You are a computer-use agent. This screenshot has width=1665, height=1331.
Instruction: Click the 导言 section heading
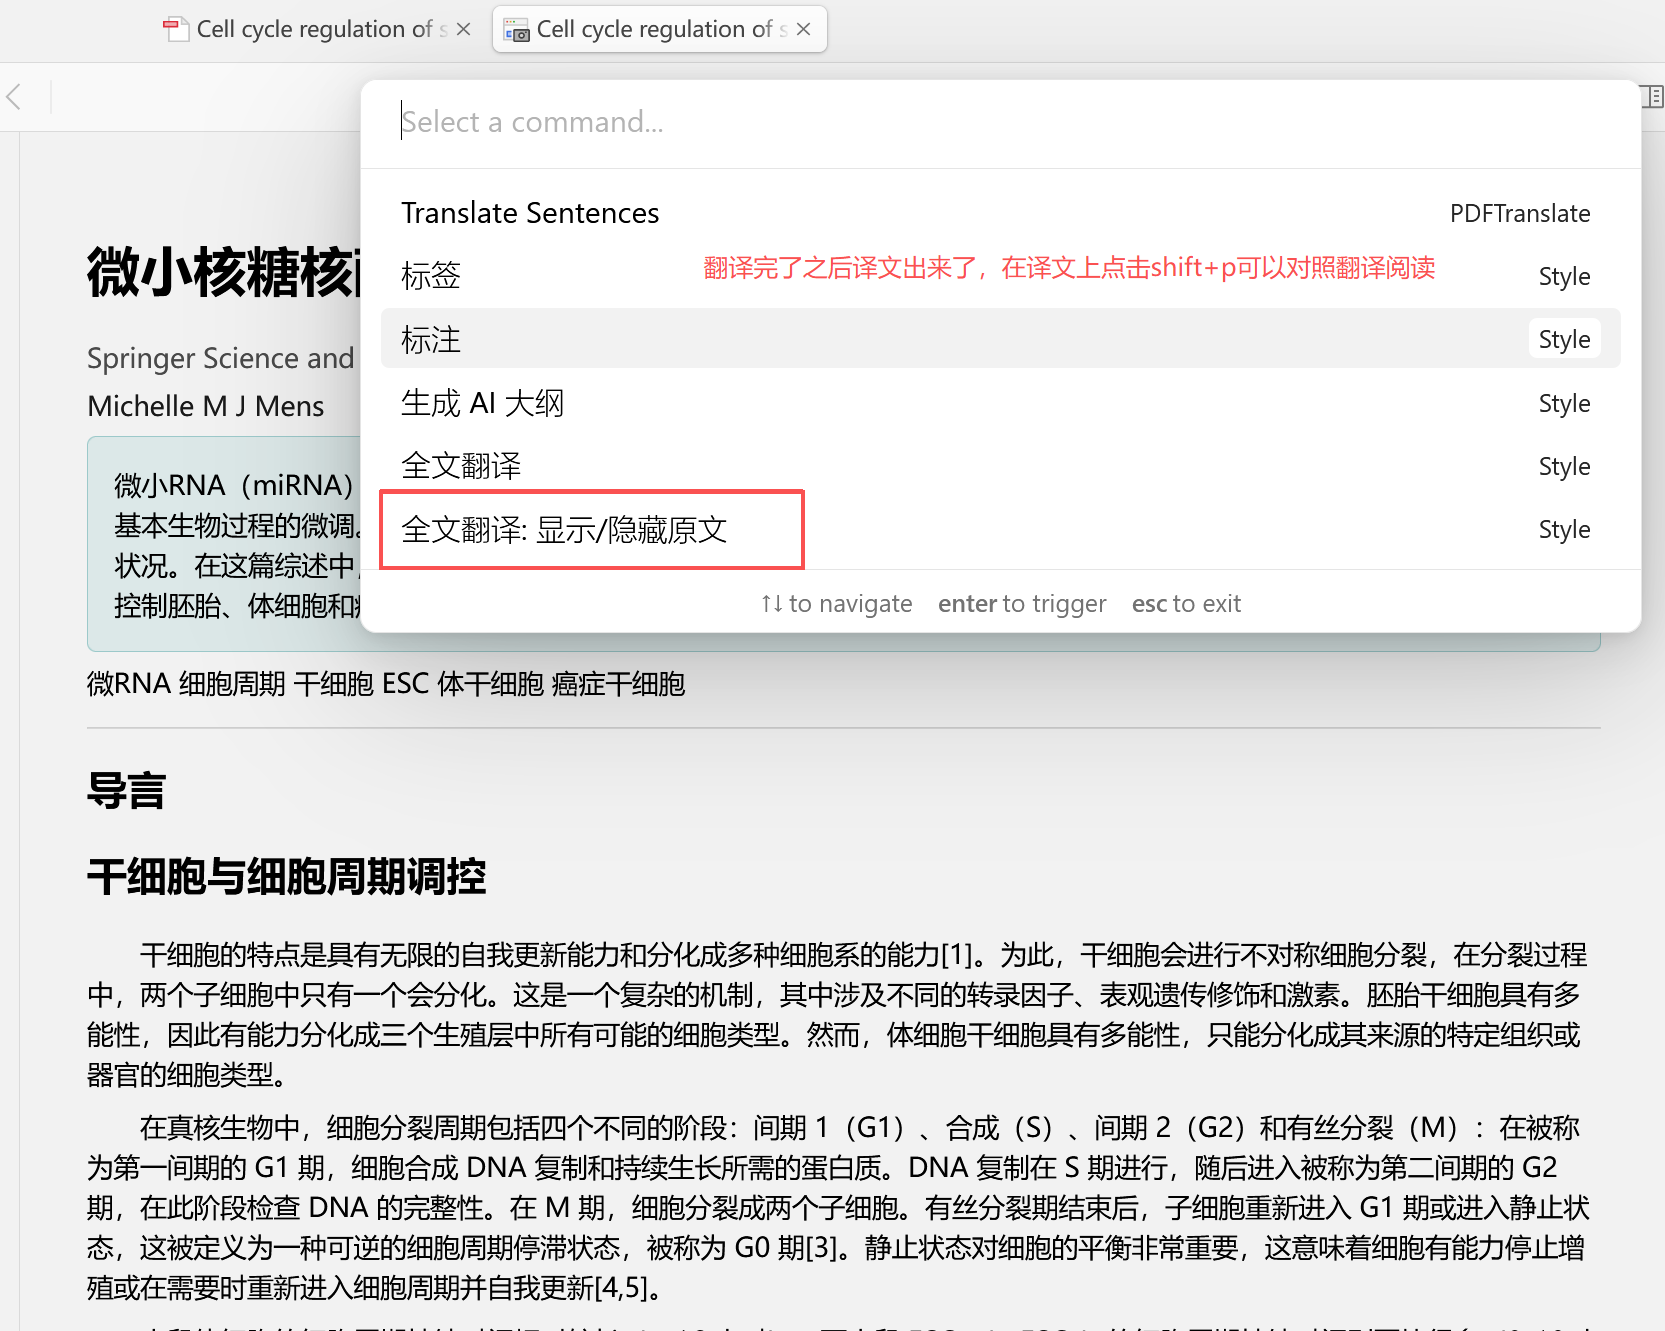coord(126,791)
